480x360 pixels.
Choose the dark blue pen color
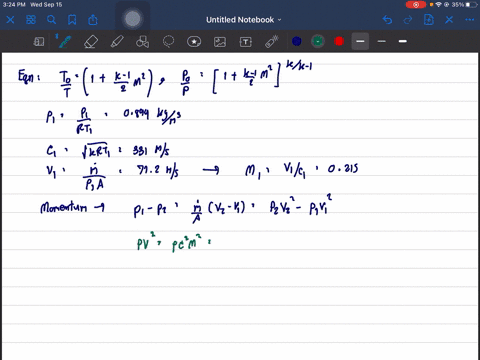click(297, 41)
